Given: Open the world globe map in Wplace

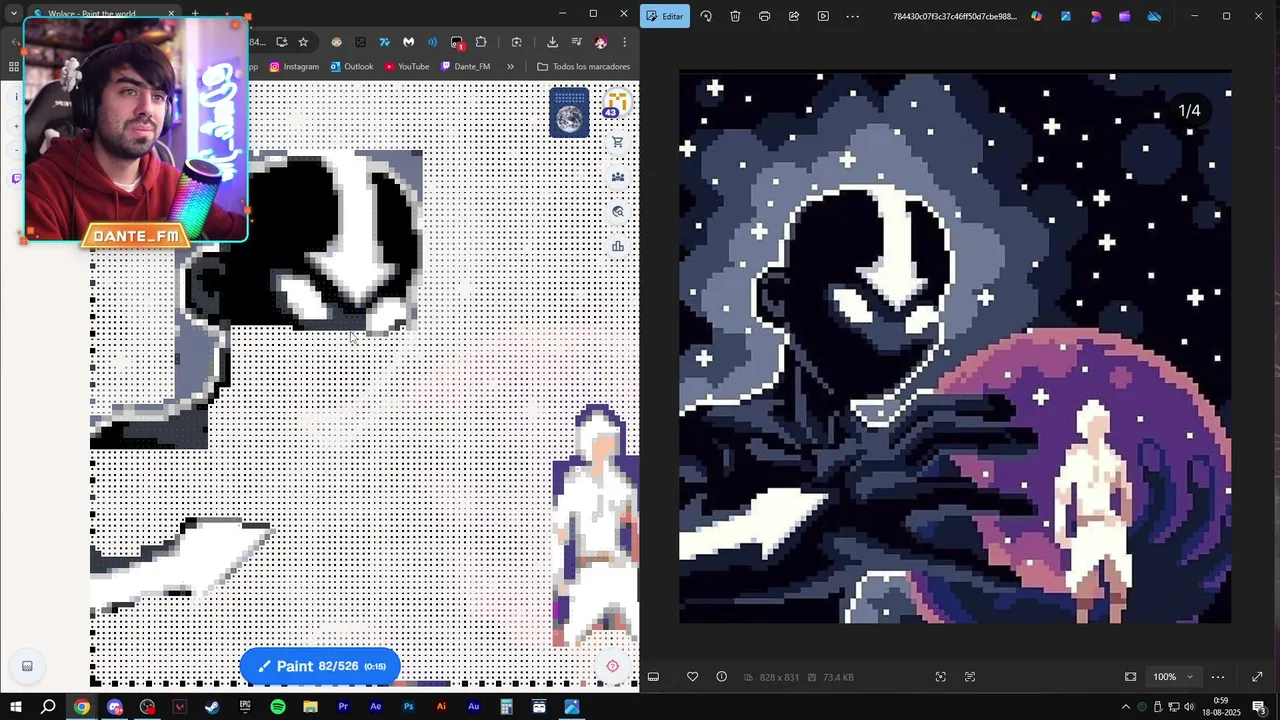Looking at the screenshot, I should 569,113.
